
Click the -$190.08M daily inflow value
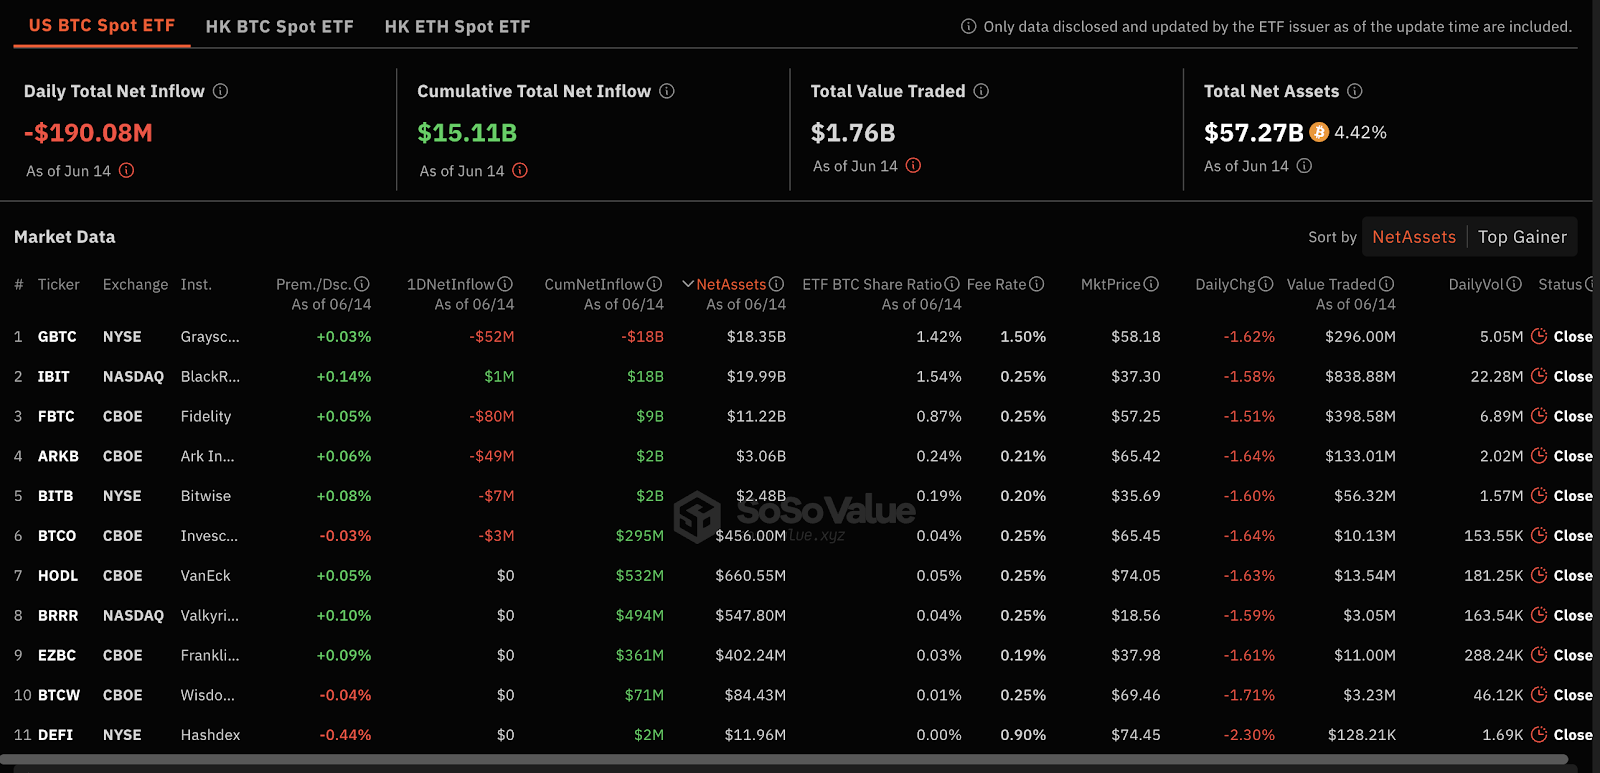point(88,133)
